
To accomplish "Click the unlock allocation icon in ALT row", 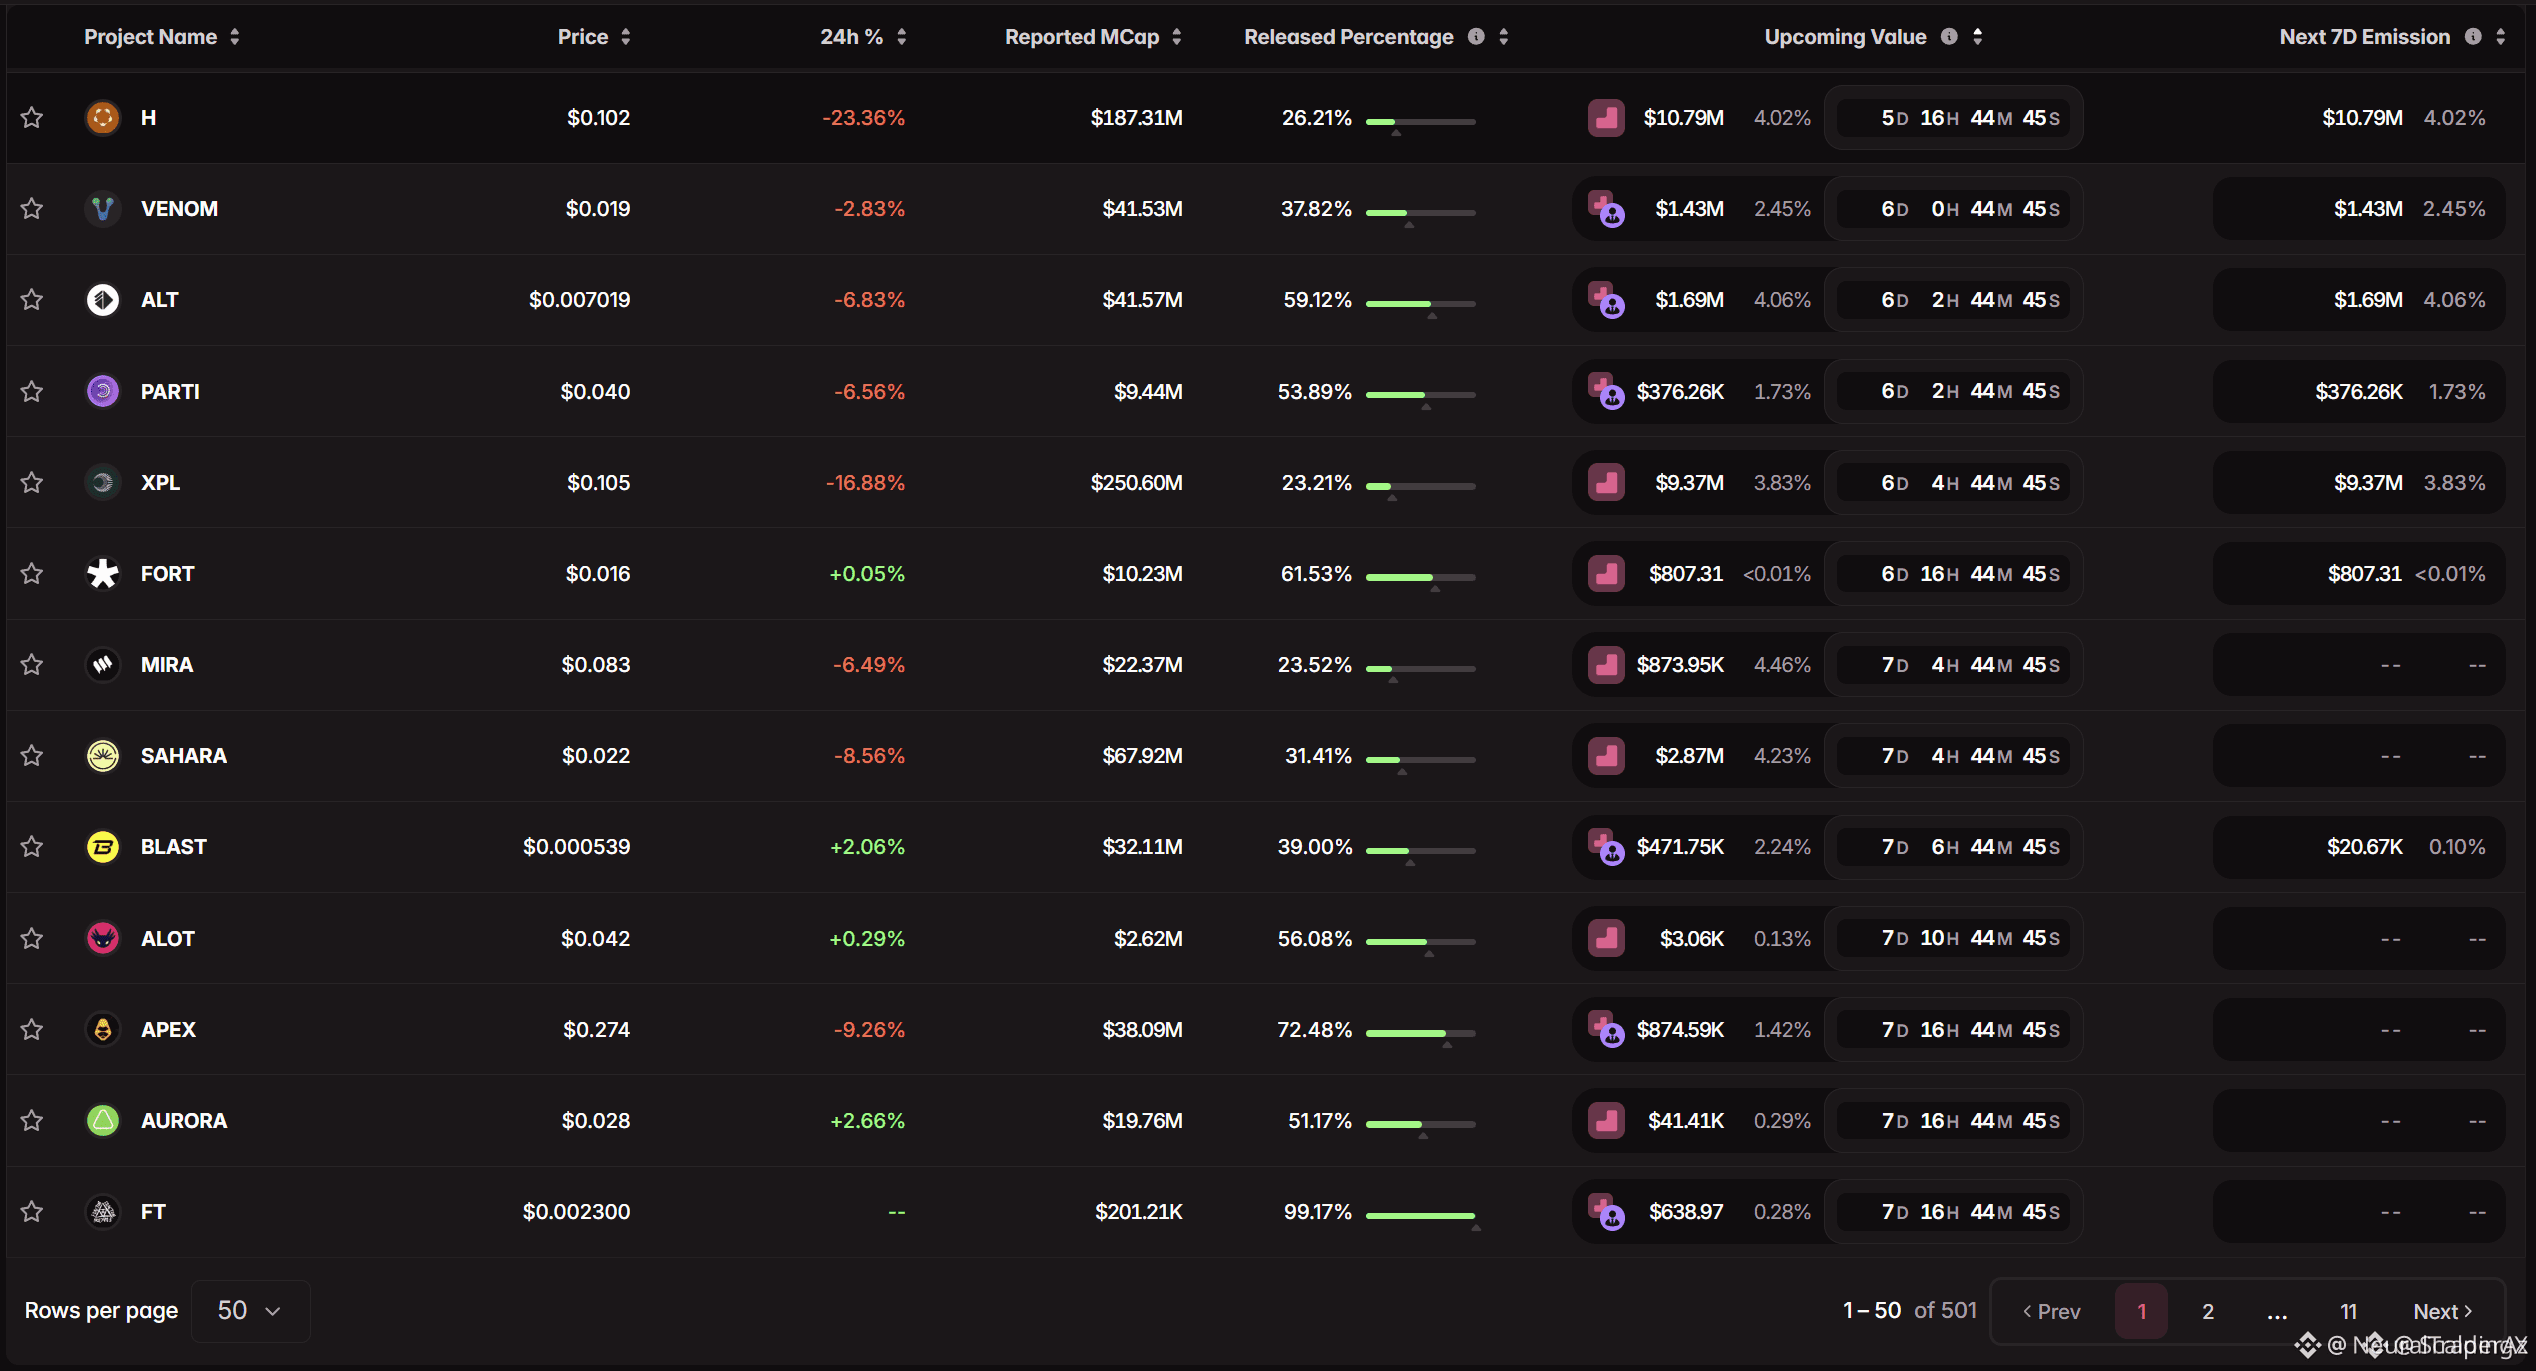I will click(1606, 300).
